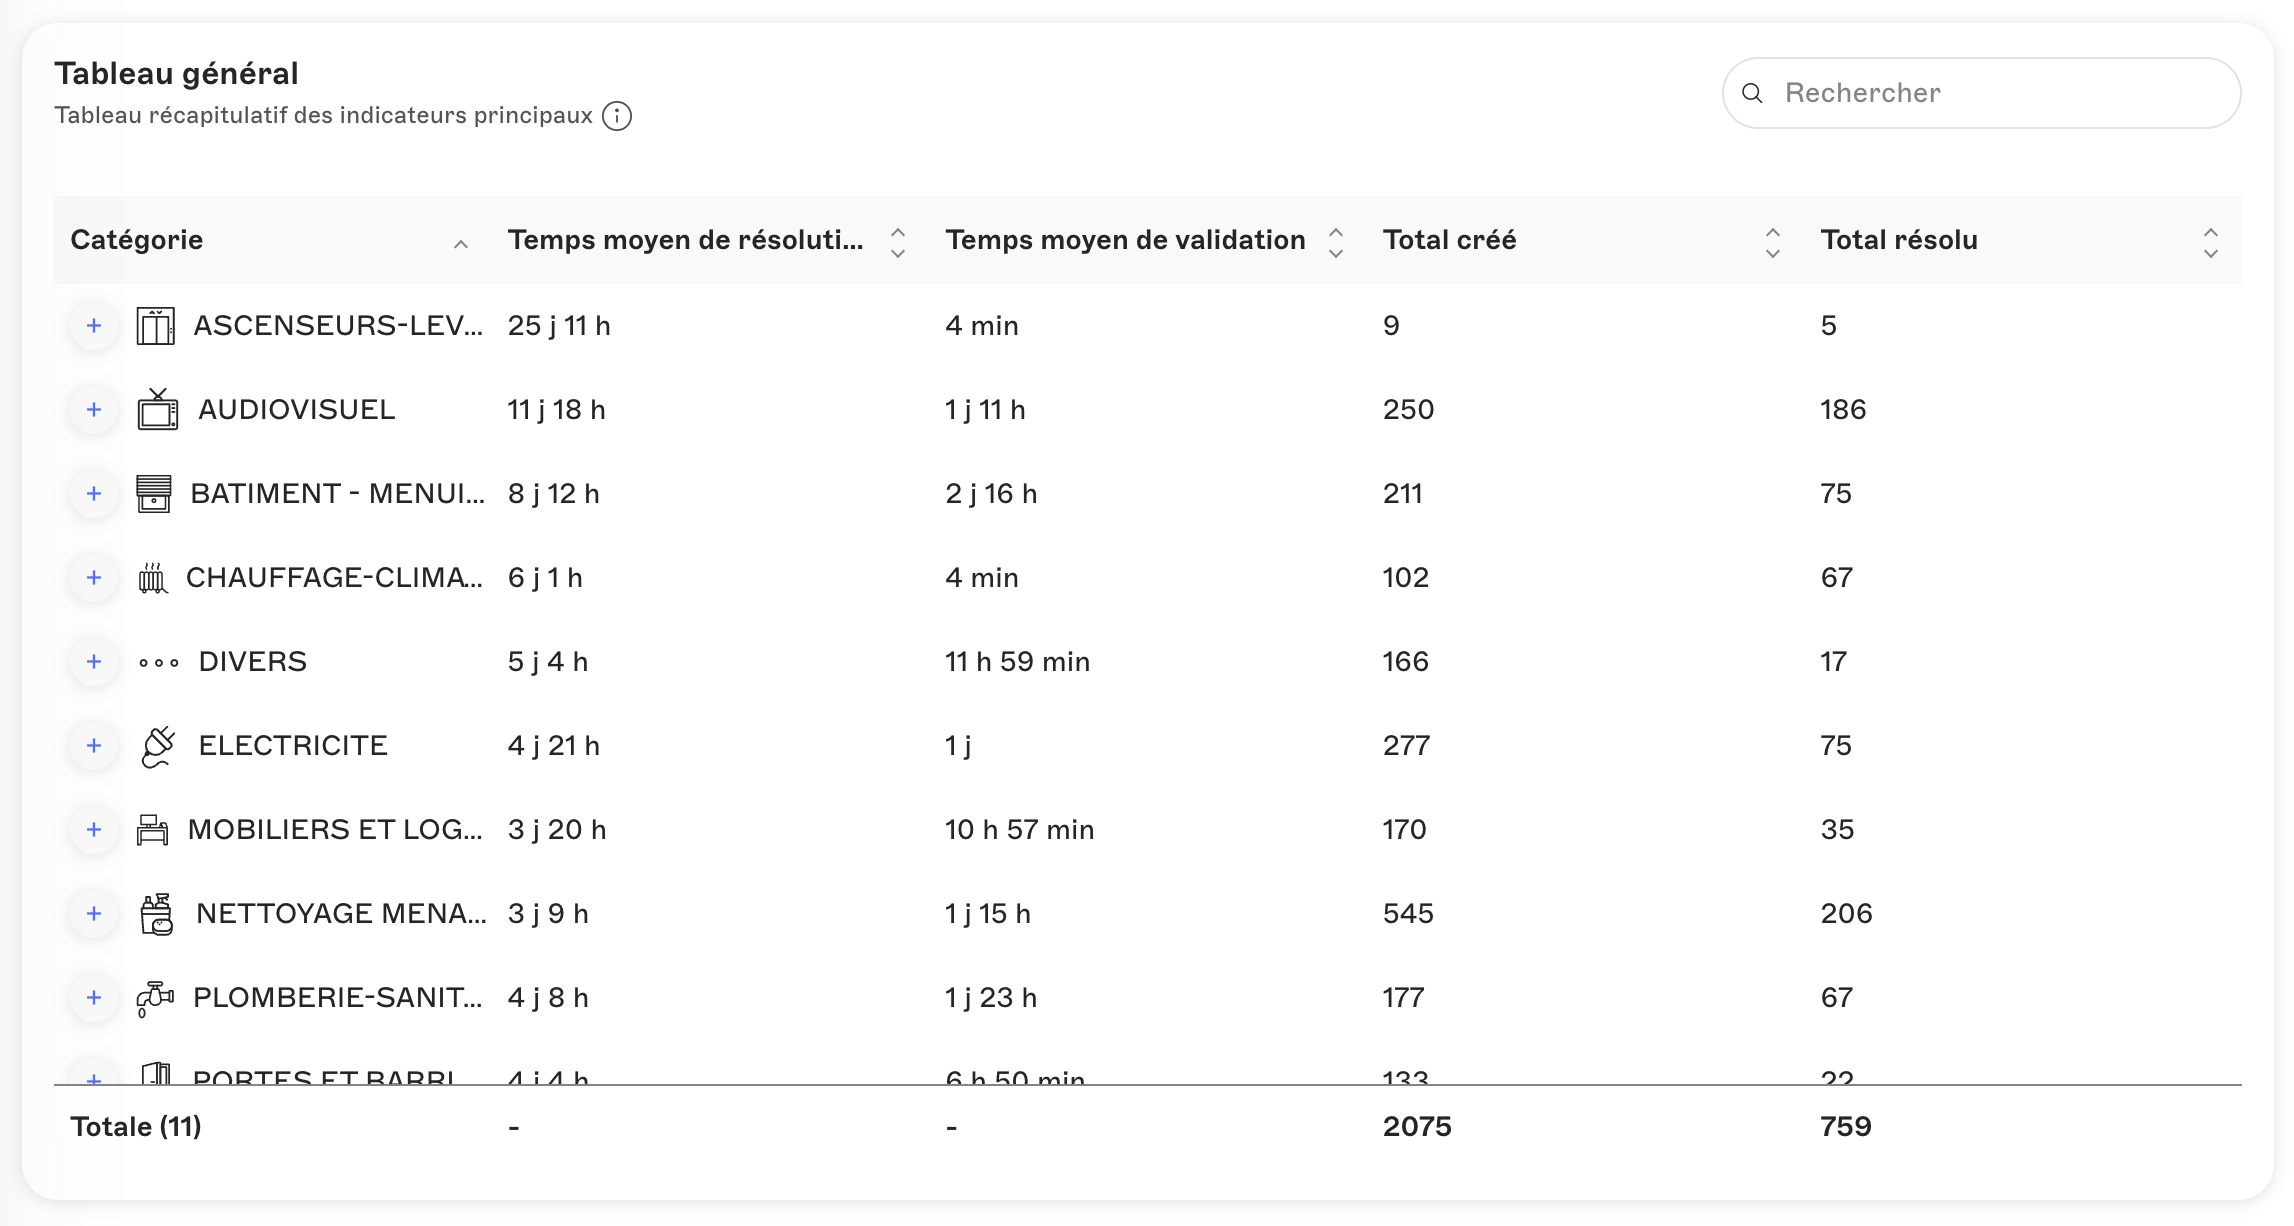This screenshot has height=1226, width=2294.
Task: Click the radiator icon for CHAUFFAGE-CLIMA
Action: [152, 577]
